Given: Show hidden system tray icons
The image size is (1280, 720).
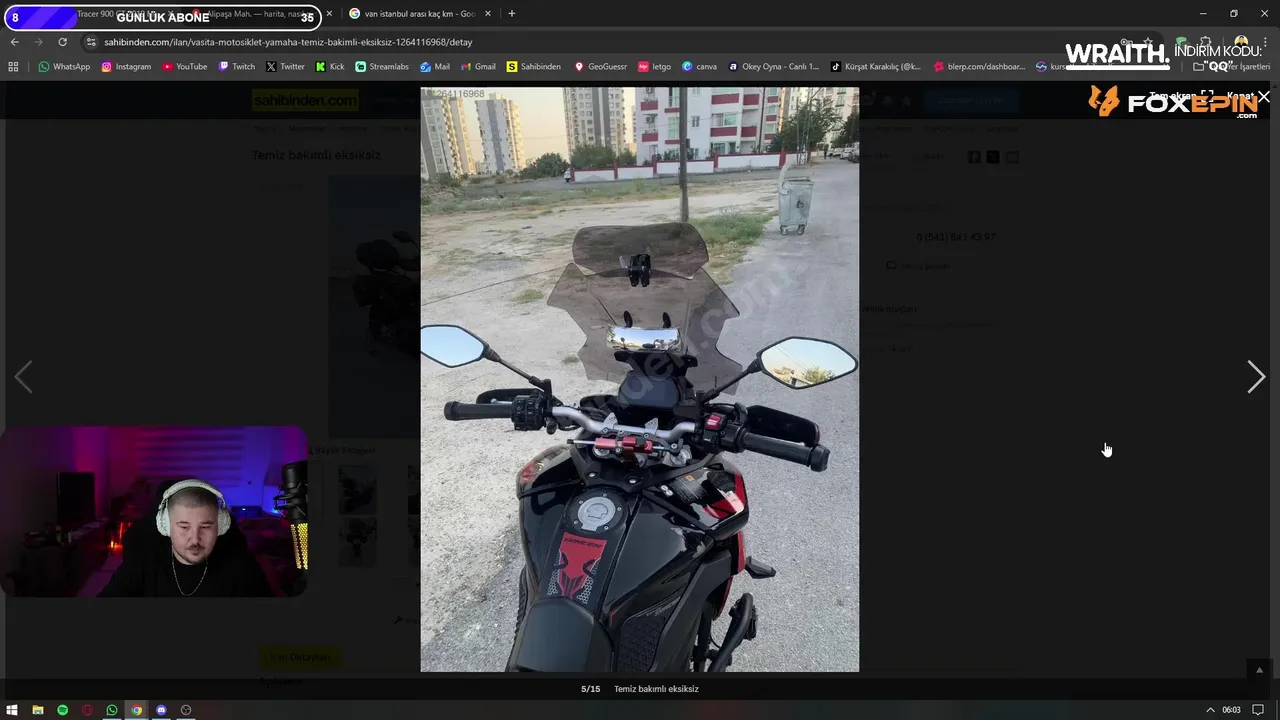Looking at the screenshot, I should click(1210, 710).
